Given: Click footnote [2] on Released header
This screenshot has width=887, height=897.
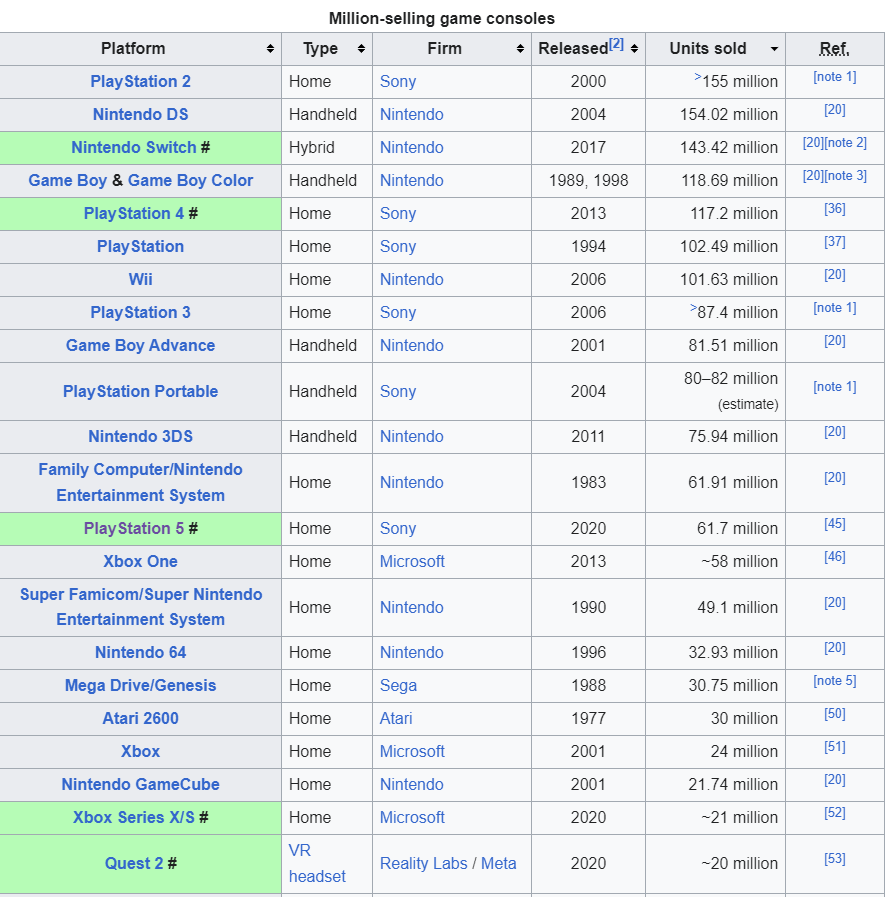Looking at the screenshot, I should pyautogui.click(x=616, y=44).
